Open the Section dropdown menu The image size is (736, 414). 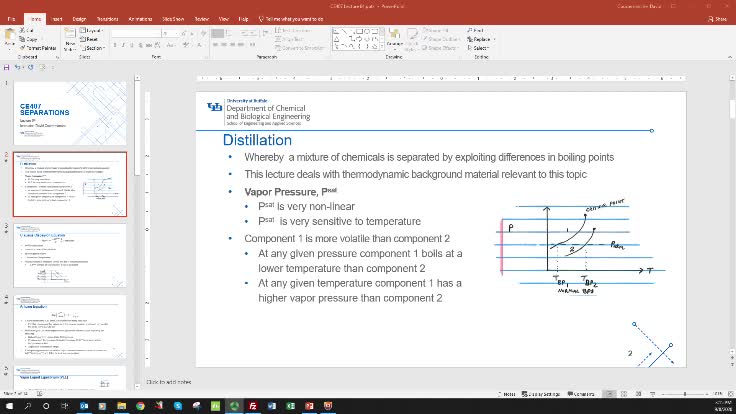[96, 47]
